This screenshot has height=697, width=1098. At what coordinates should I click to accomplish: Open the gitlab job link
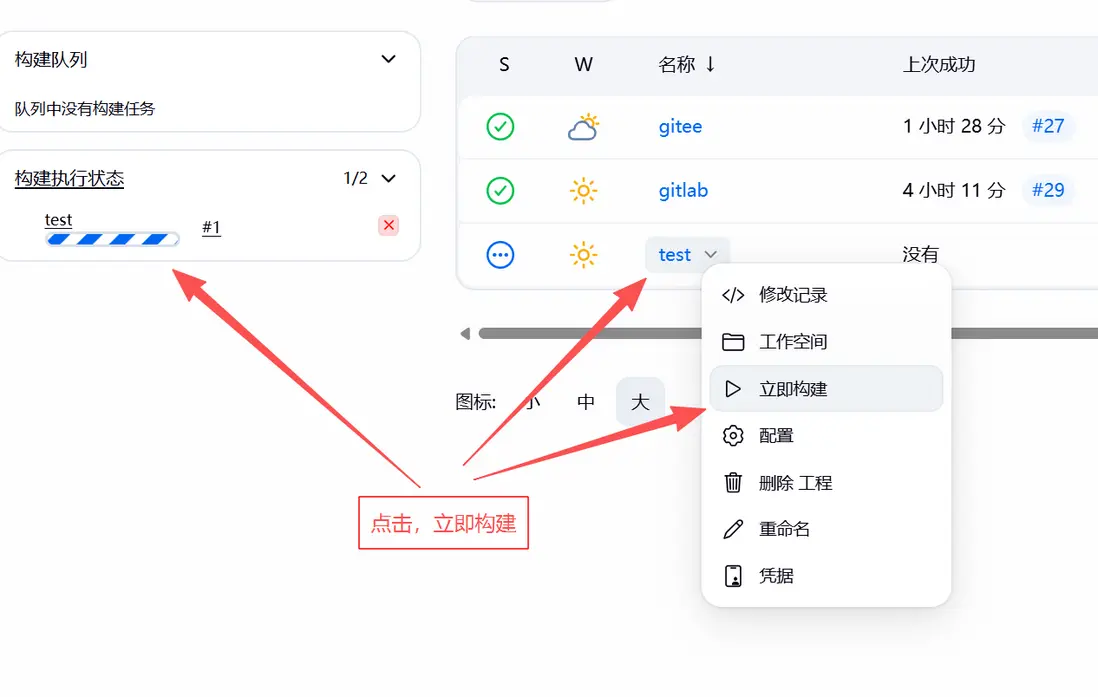tap(683, 191)
